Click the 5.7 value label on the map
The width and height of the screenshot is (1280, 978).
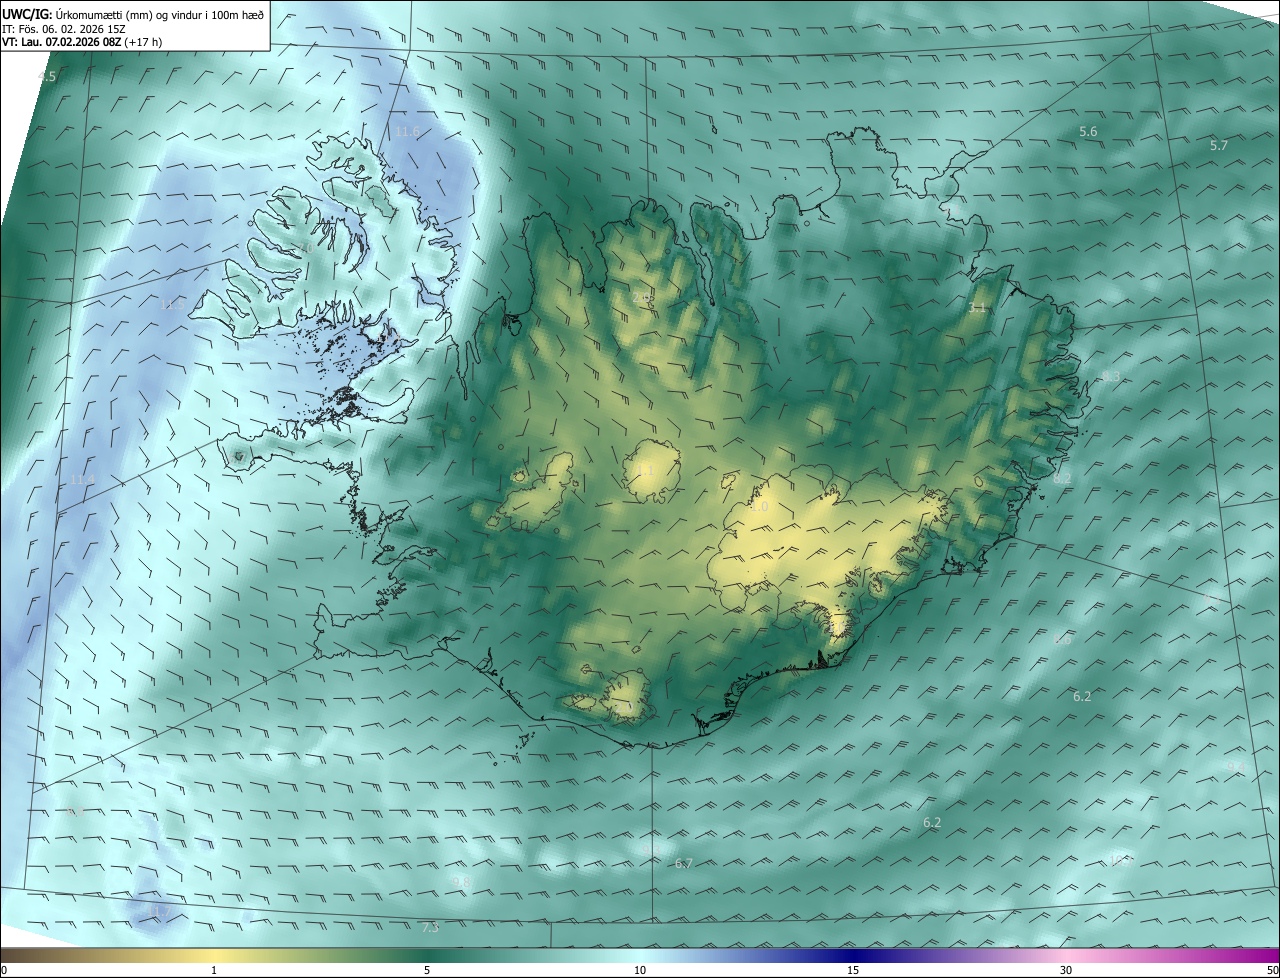(x=1218, y=146)
